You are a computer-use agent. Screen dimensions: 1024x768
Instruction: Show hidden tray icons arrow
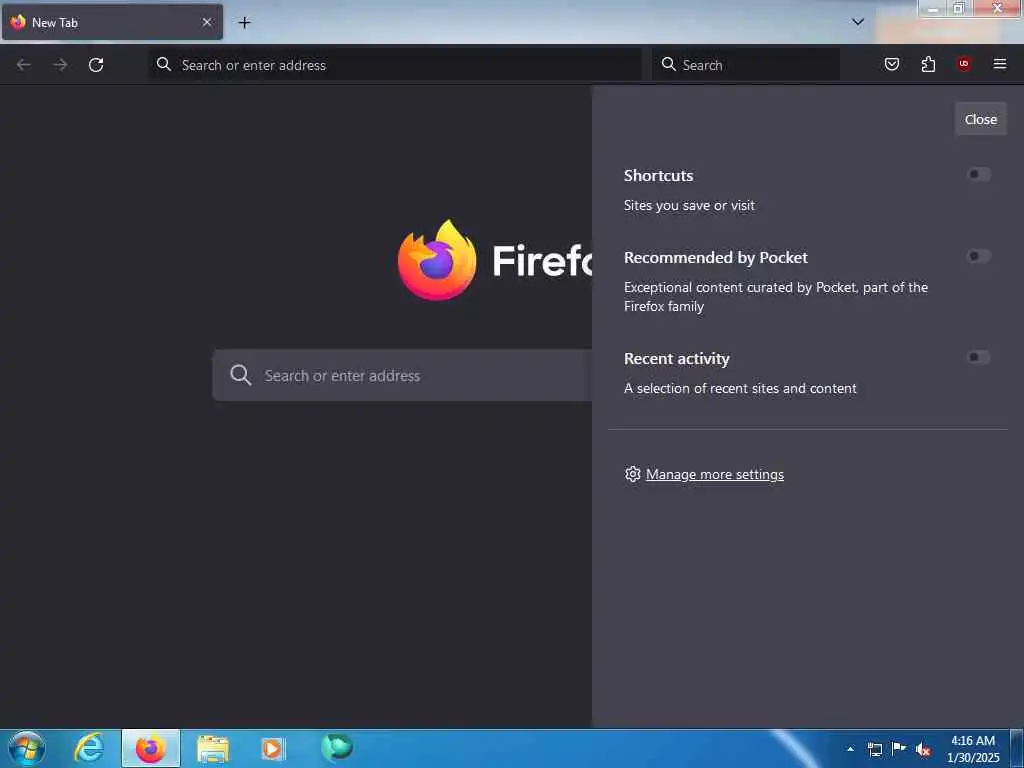tap(850, 749)
